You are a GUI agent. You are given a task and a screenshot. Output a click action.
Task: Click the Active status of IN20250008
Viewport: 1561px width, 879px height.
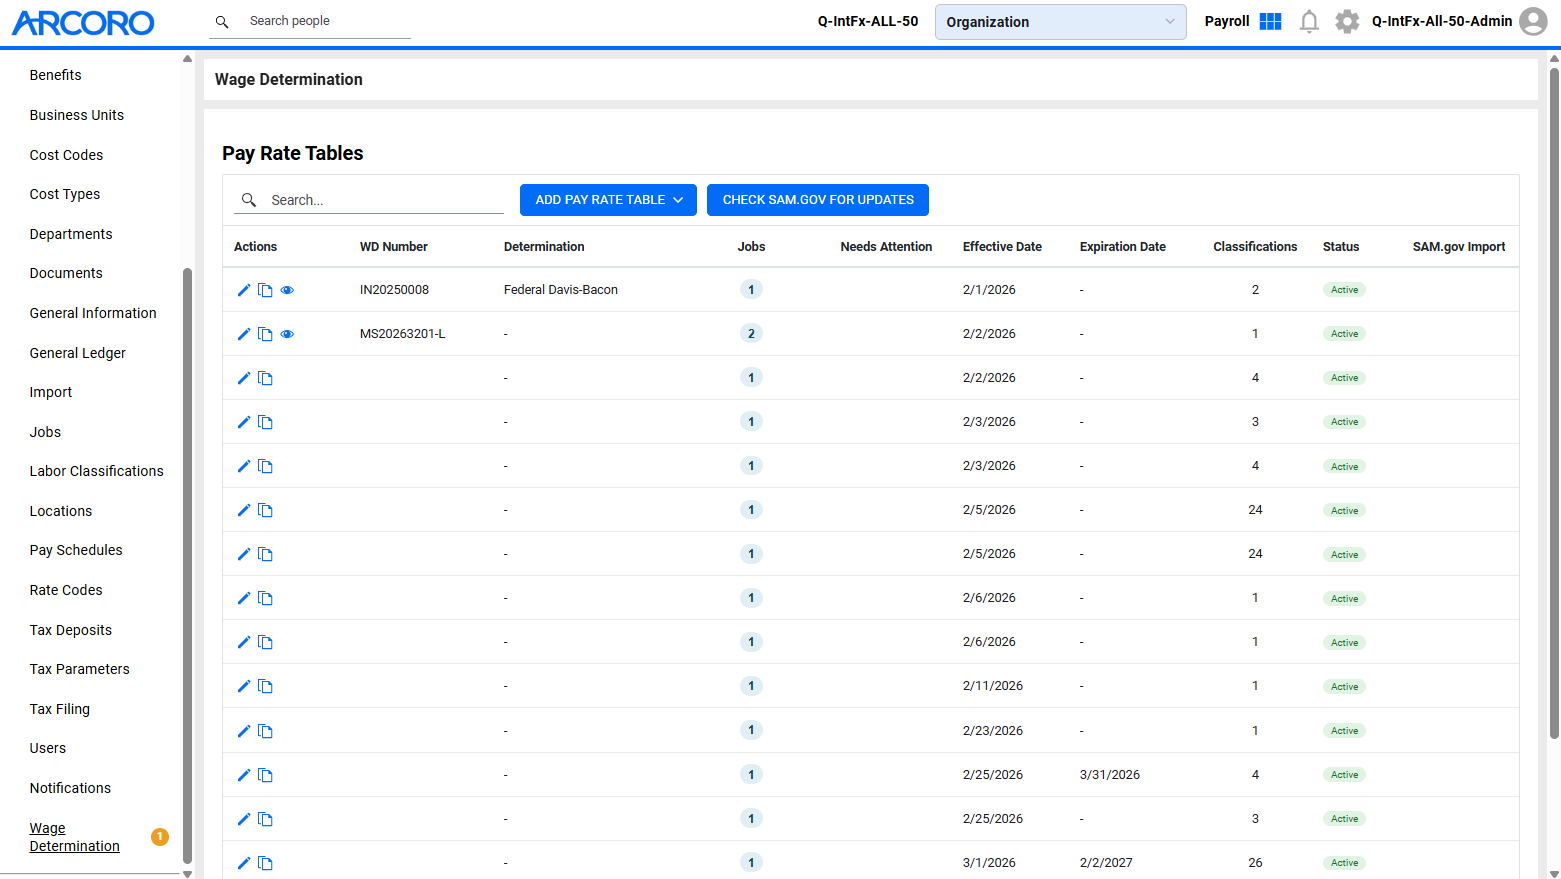[1344, 290]
